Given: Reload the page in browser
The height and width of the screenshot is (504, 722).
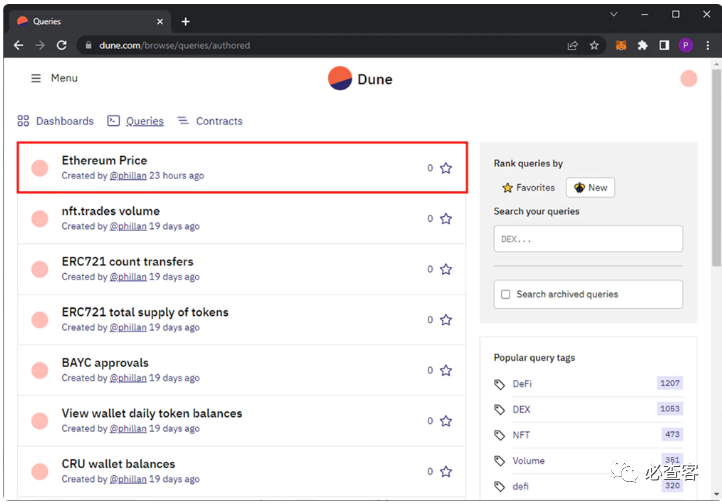Looking at the screenshot, I should tap(62, 45).
